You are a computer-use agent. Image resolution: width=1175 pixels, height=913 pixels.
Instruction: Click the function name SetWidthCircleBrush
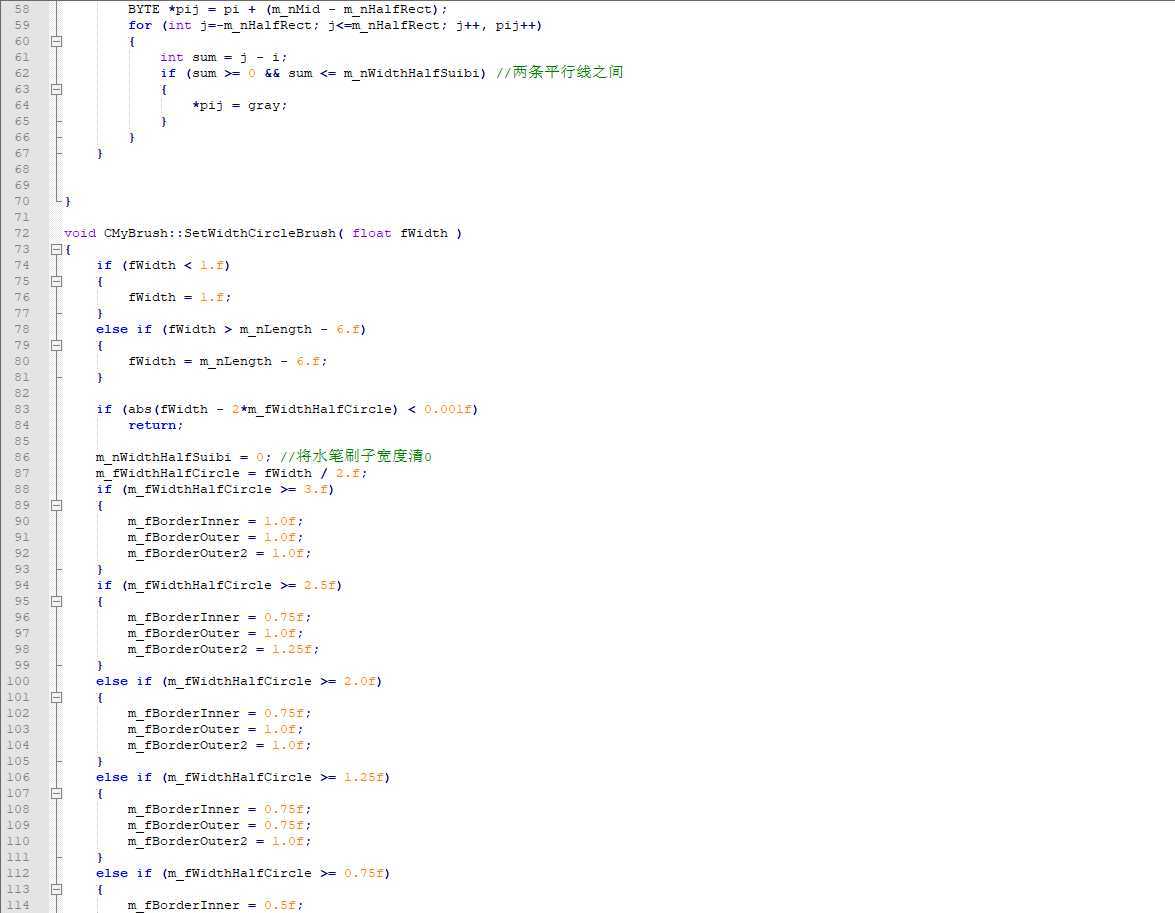coord(260,233)
